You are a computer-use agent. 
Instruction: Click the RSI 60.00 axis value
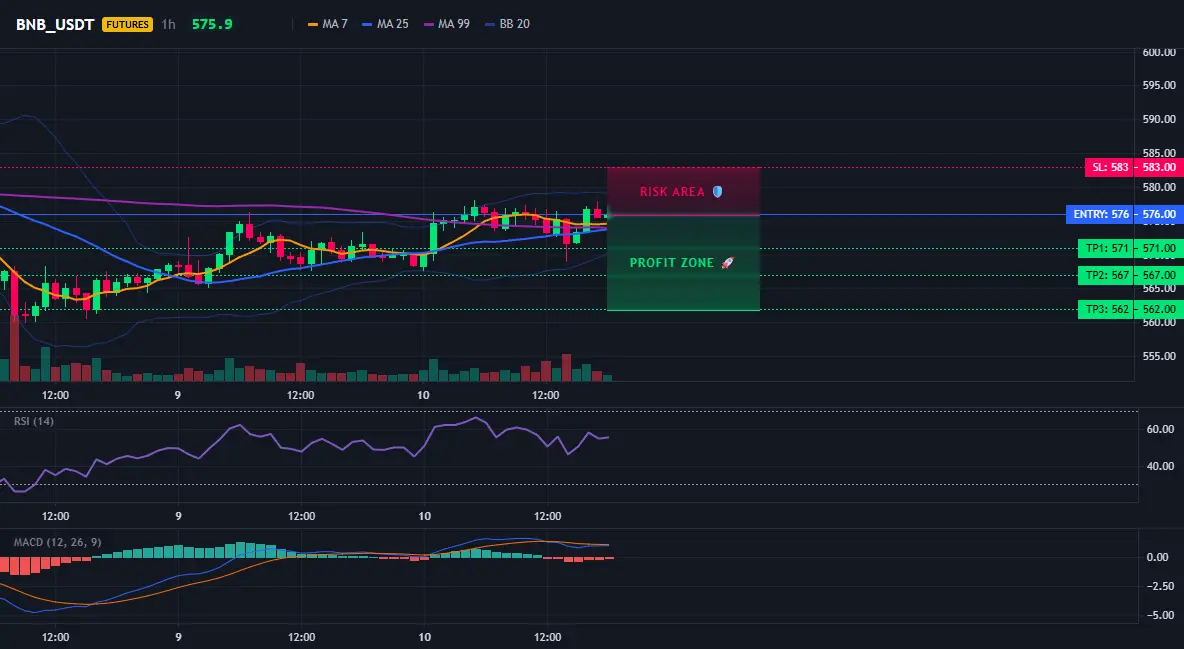(x=1161, y=429)
